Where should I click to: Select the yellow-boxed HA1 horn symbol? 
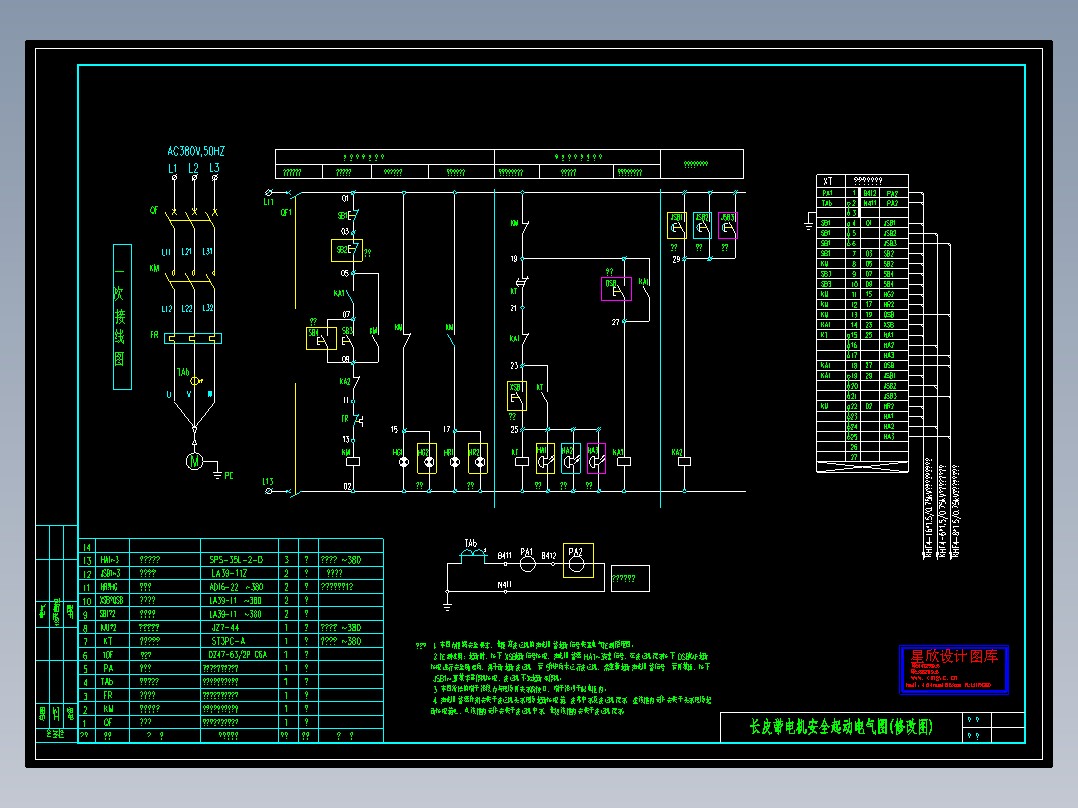point(545,459)
